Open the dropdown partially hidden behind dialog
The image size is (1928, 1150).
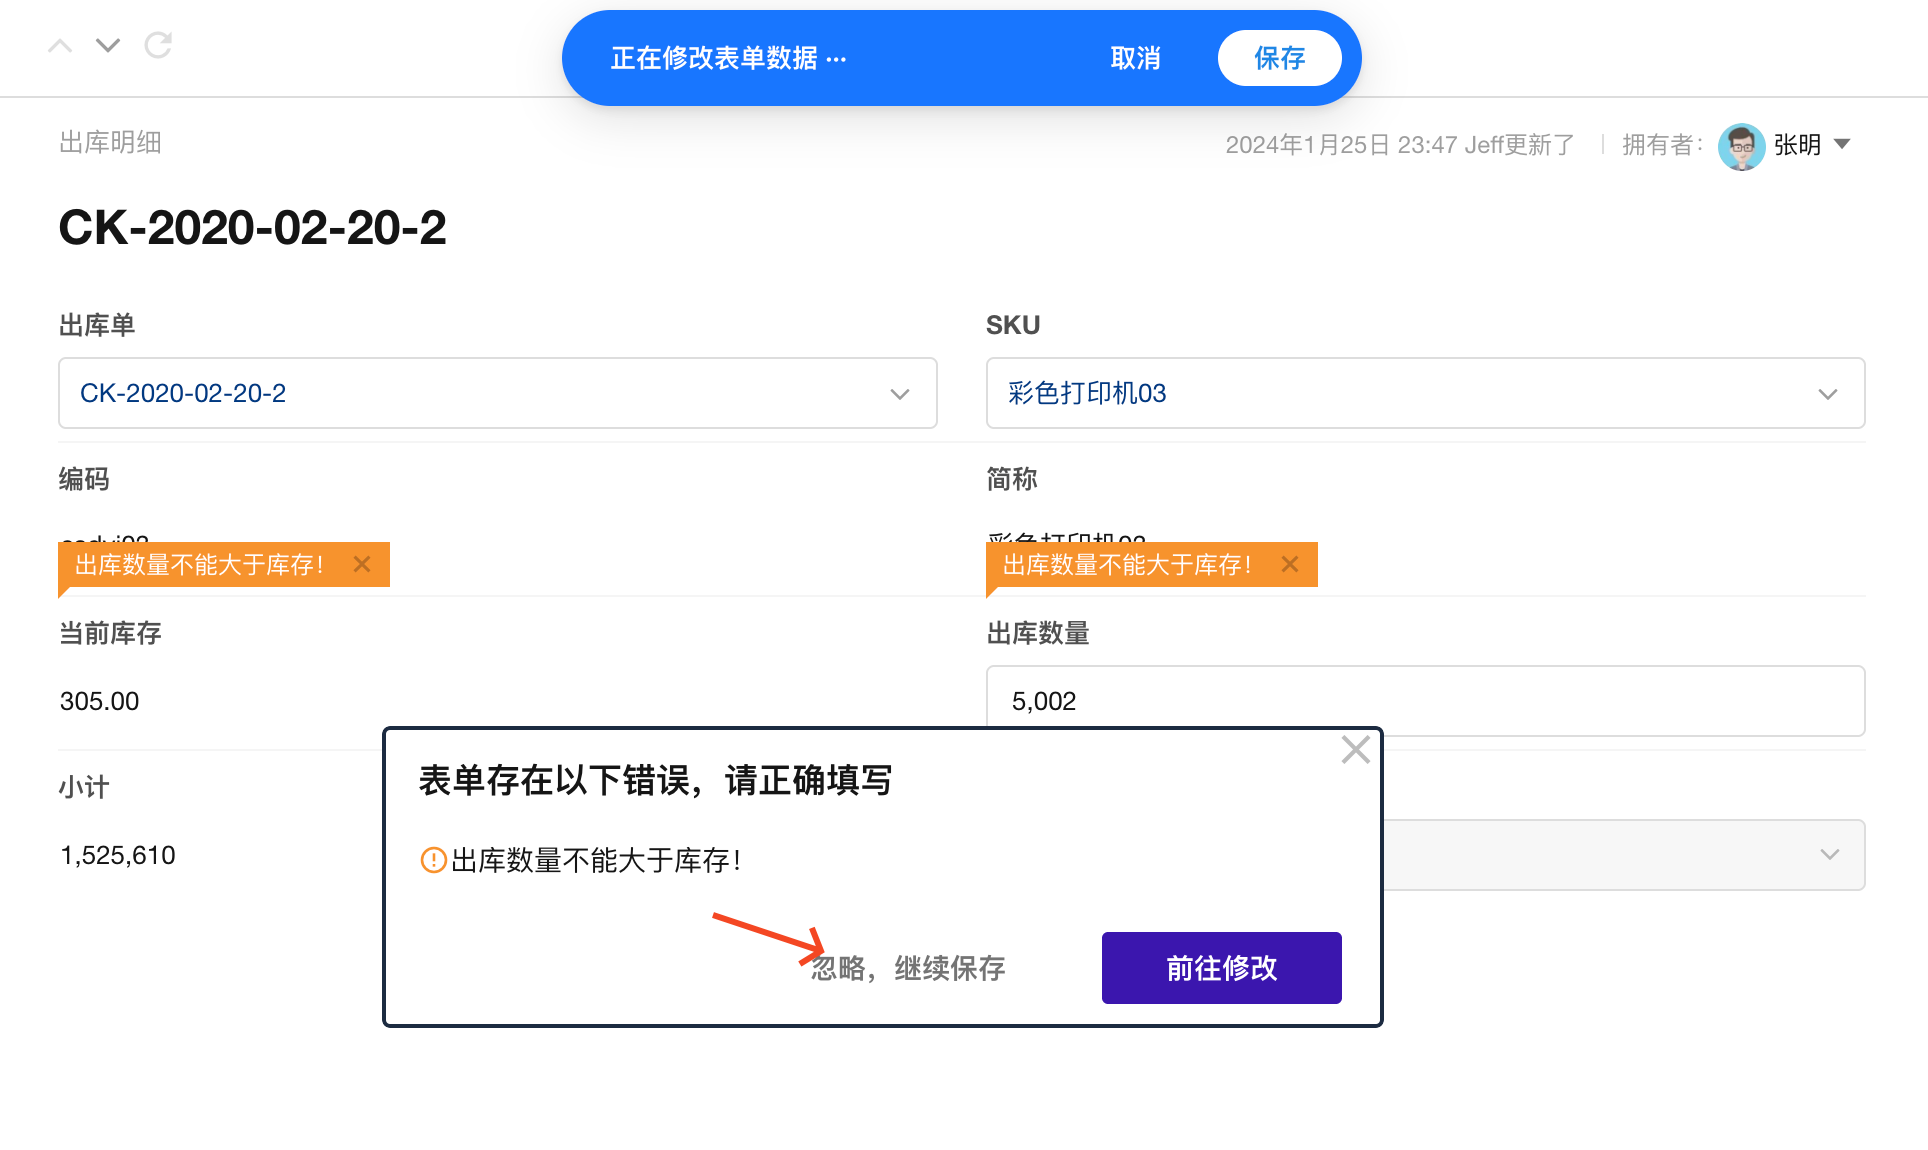(x=1829, y=855)
